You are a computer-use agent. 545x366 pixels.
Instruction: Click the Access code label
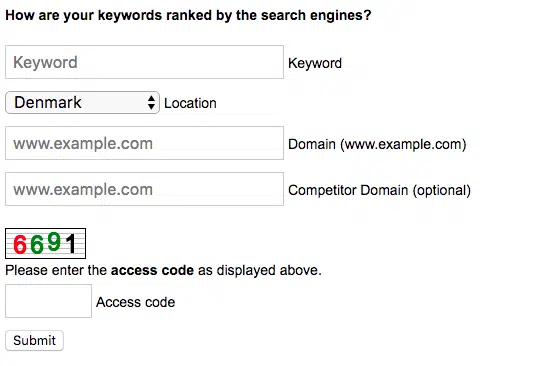point(136,302)
